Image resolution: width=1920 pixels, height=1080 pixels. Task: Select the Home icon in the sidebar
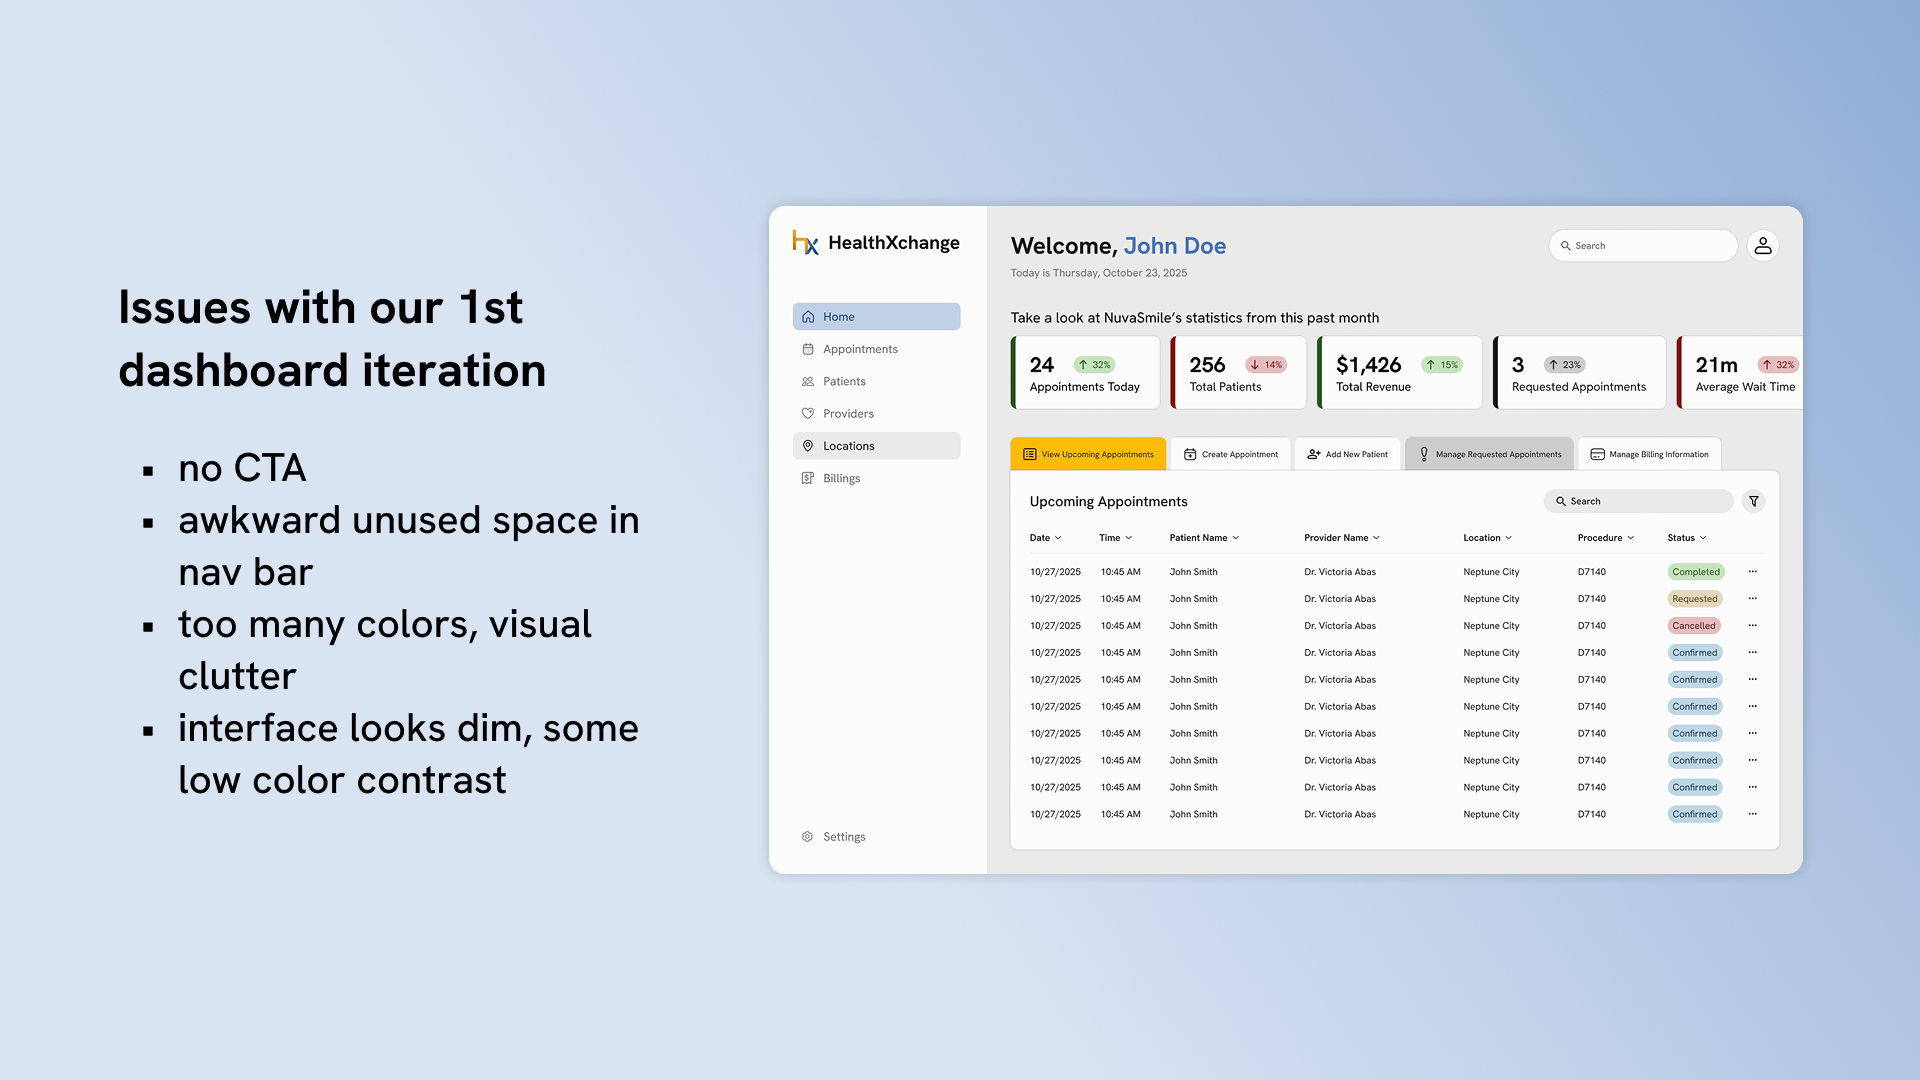(809, 316)
